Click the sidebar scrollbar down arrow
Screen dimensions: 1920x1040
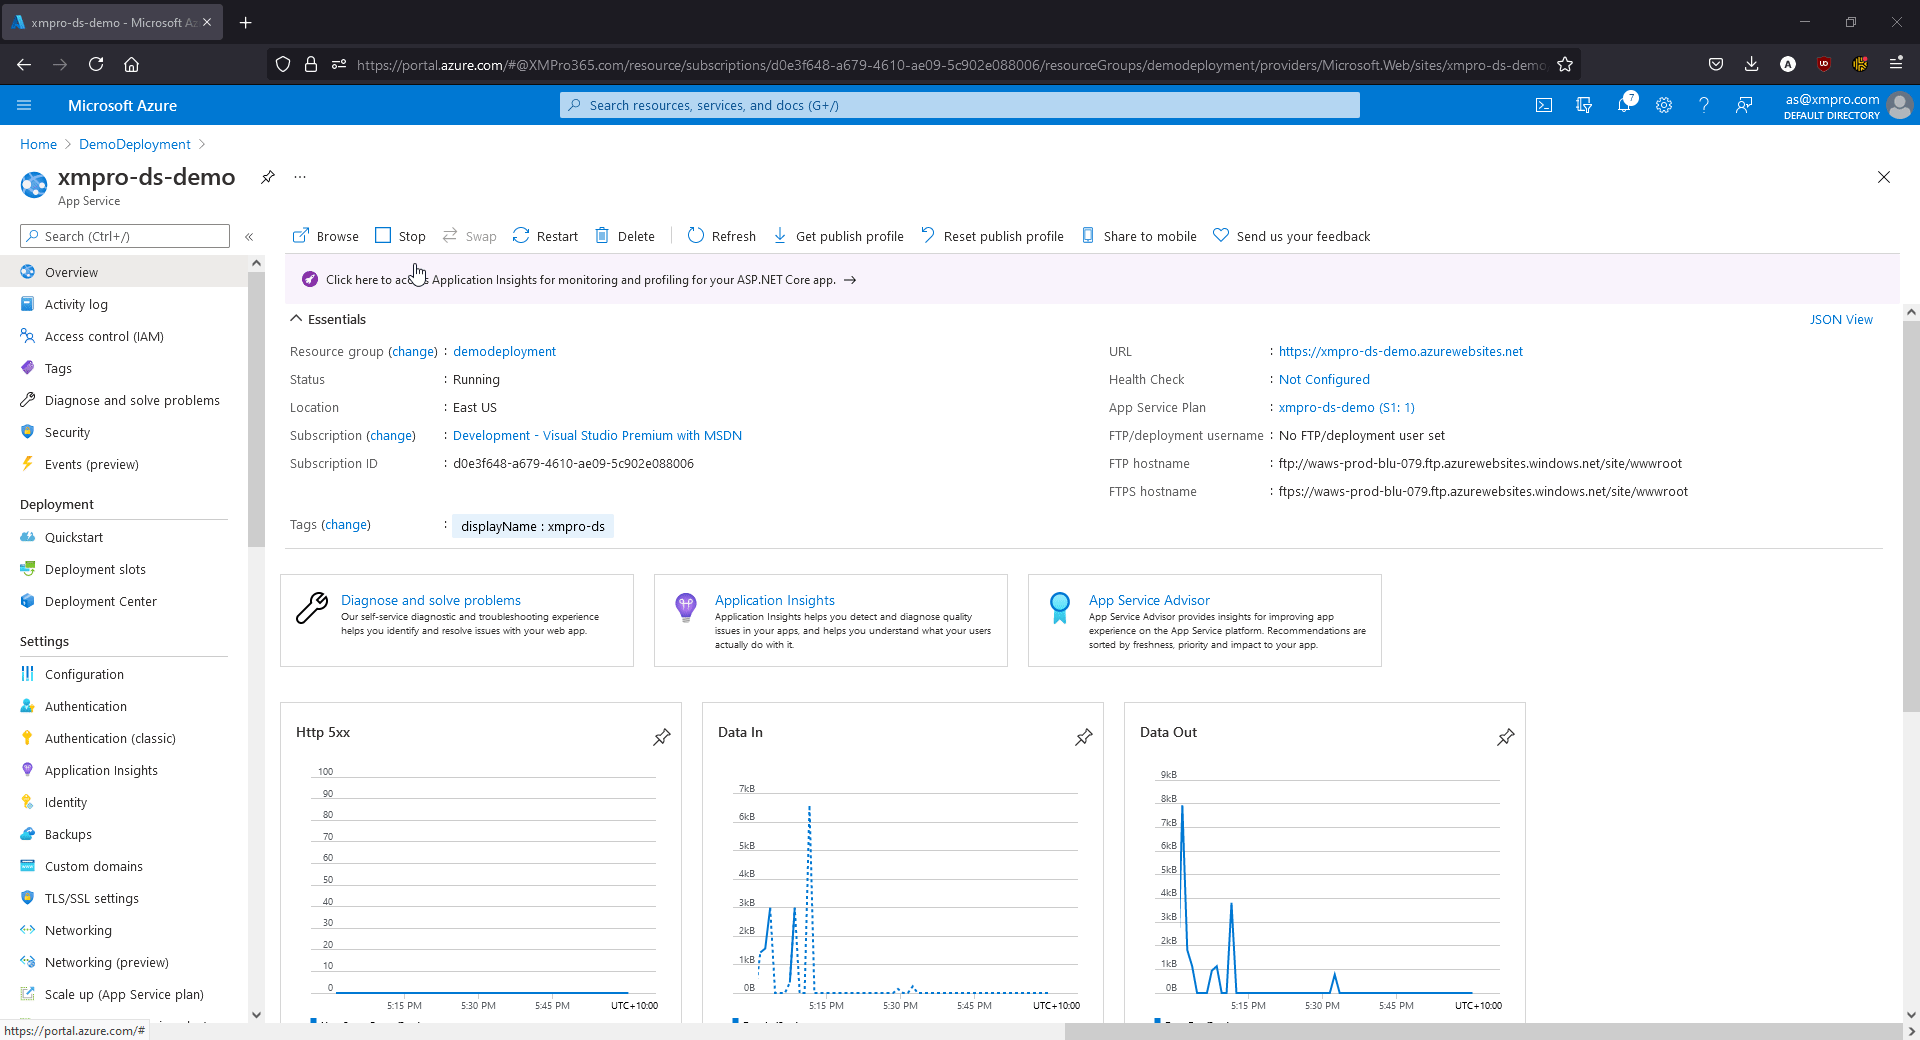pos(256,1014)
